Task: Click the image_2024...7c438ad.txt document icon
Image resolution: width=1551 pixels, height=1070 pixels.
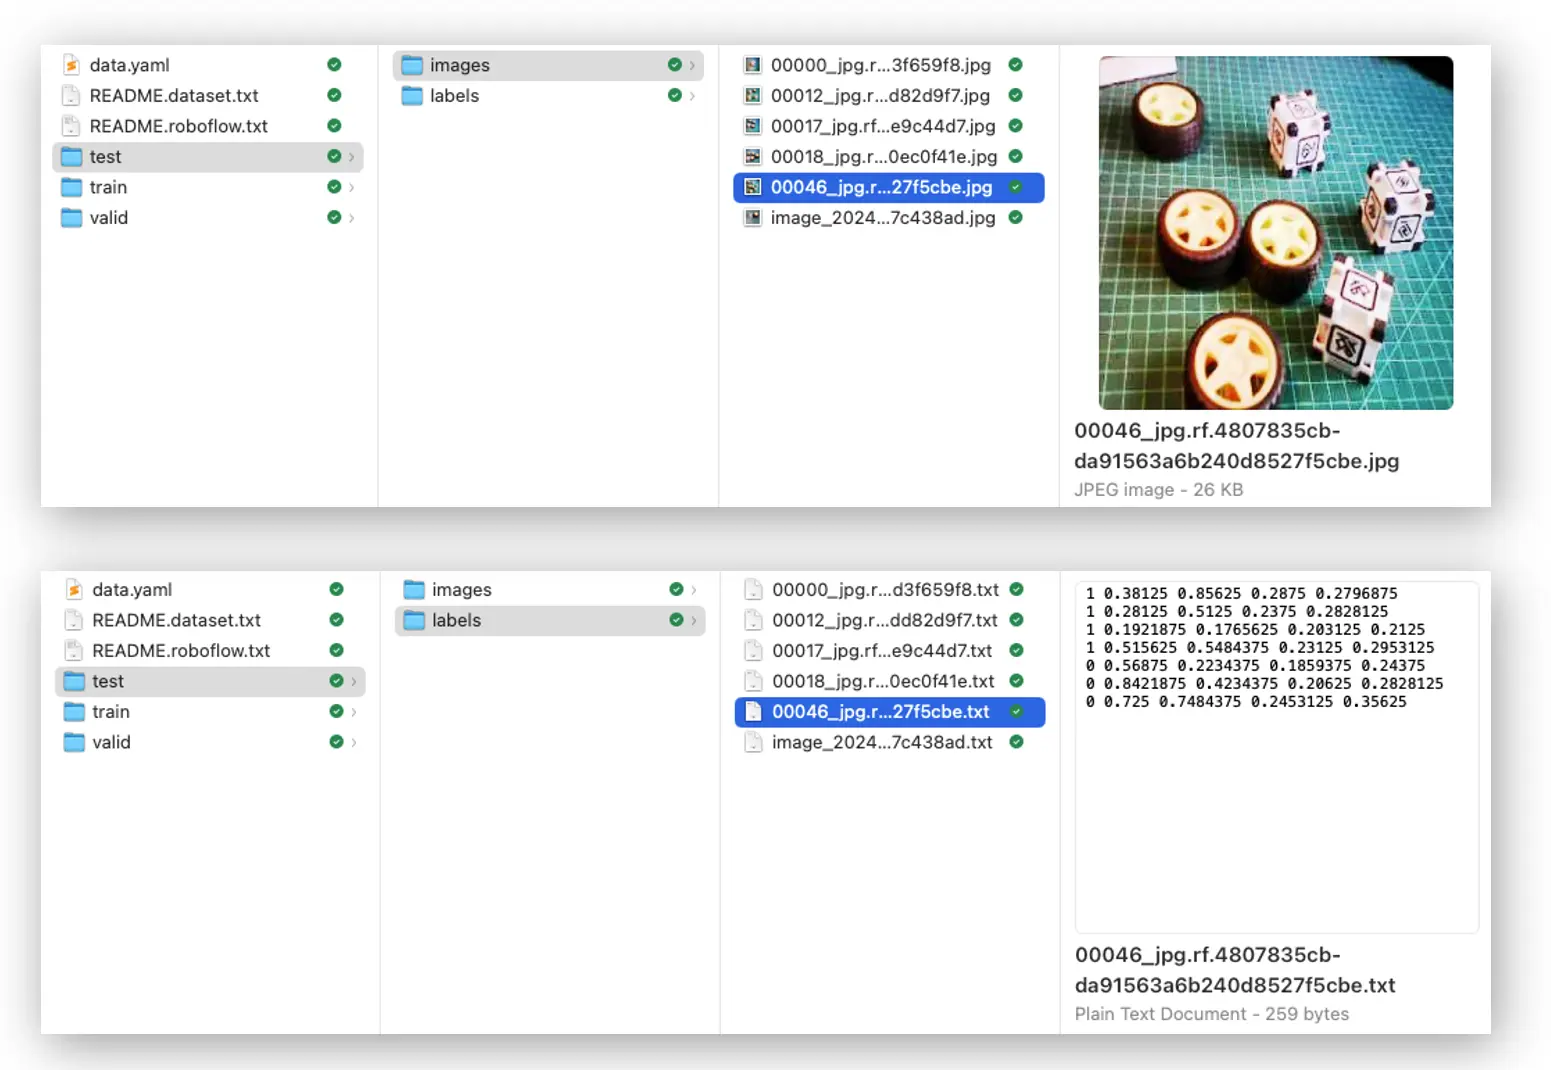Action: (753, 743)
